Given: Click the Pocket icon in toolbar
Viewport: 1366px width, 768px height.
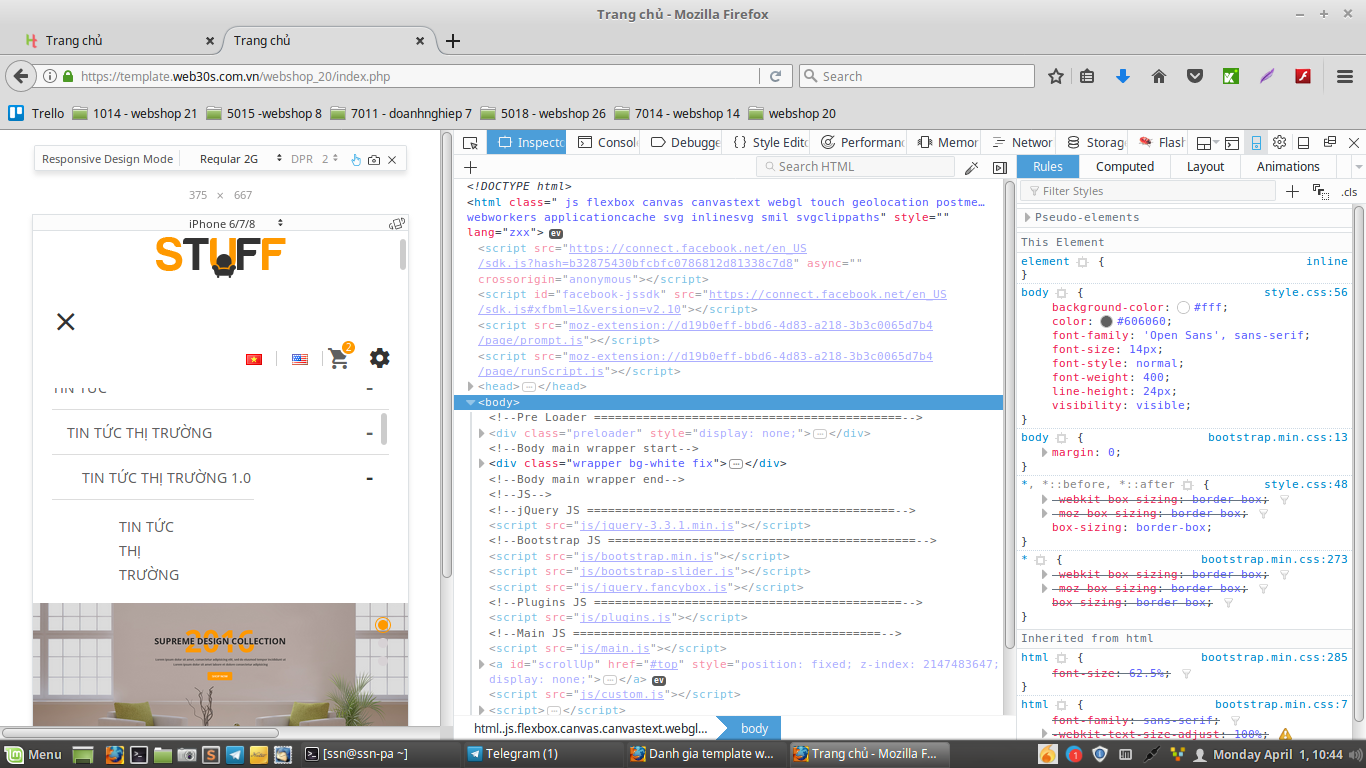Looking at the screenshot, I should click(x=1194, y=76).
